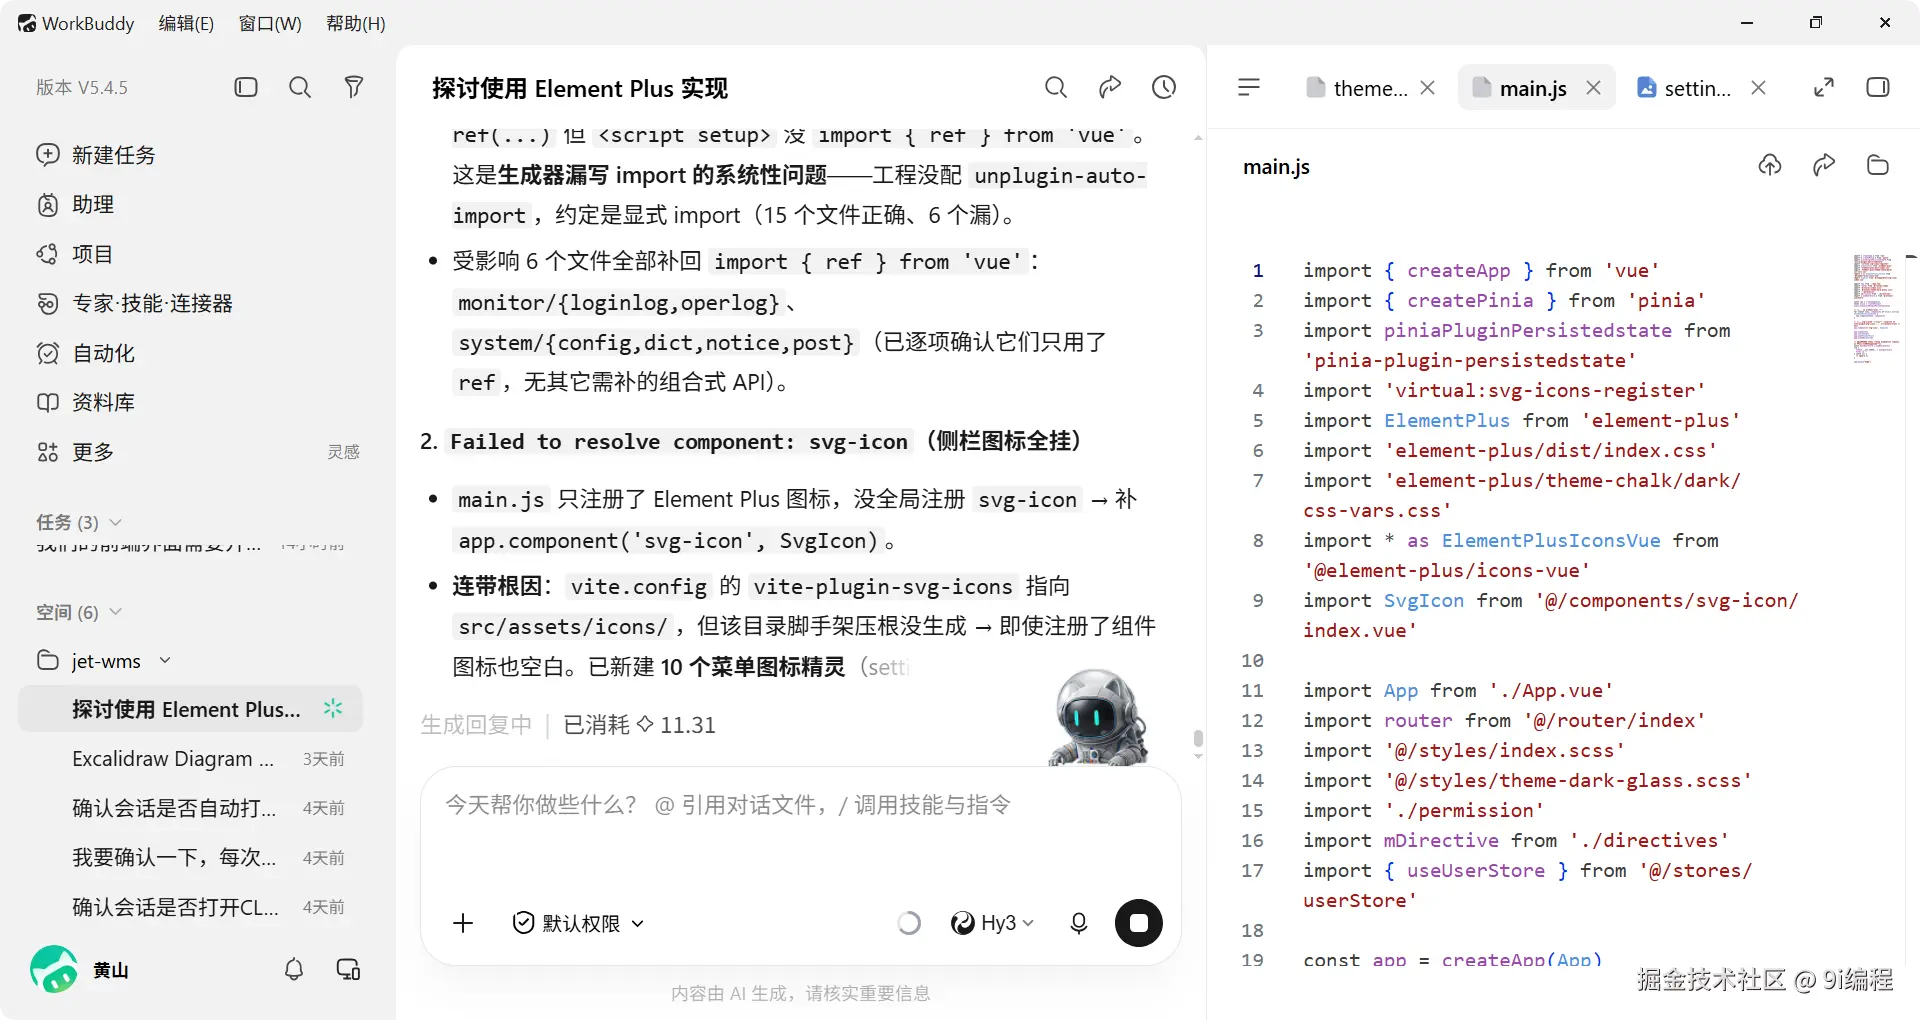Open the 编辑(E) menu
1920x1020 pixels.
[x=186, y=23]
